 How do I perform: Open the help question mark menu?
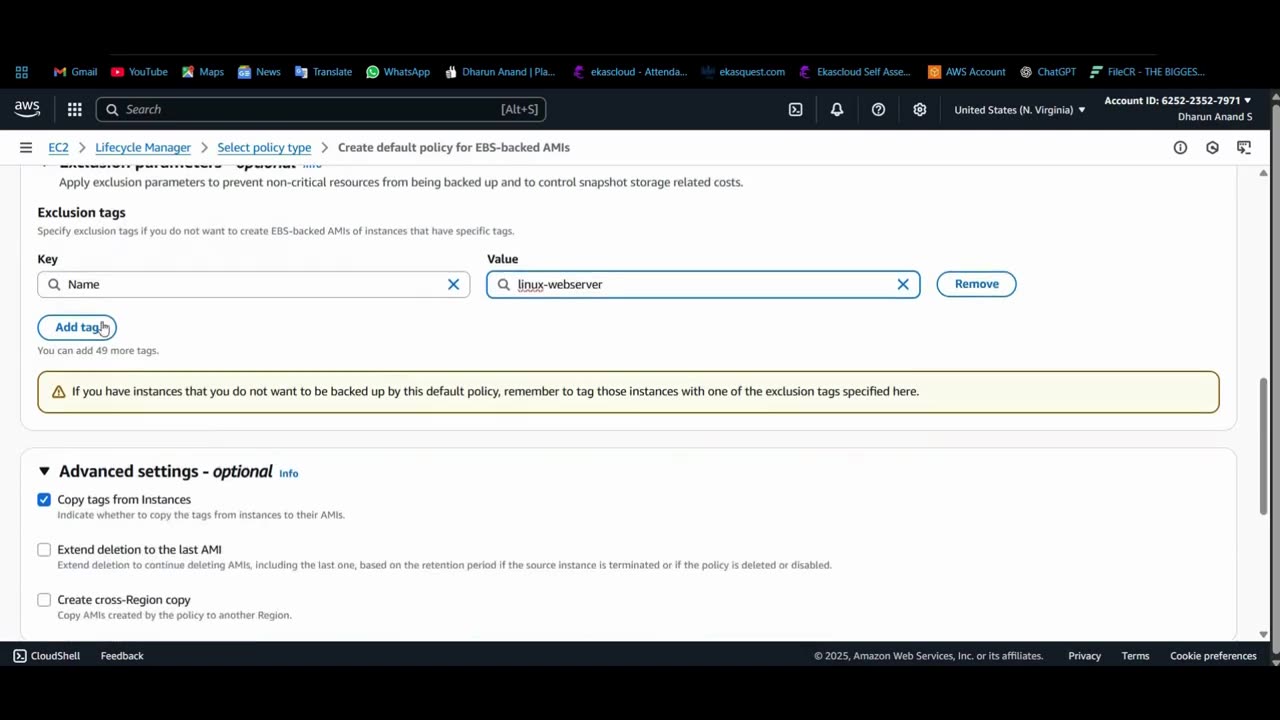(878, 110)
